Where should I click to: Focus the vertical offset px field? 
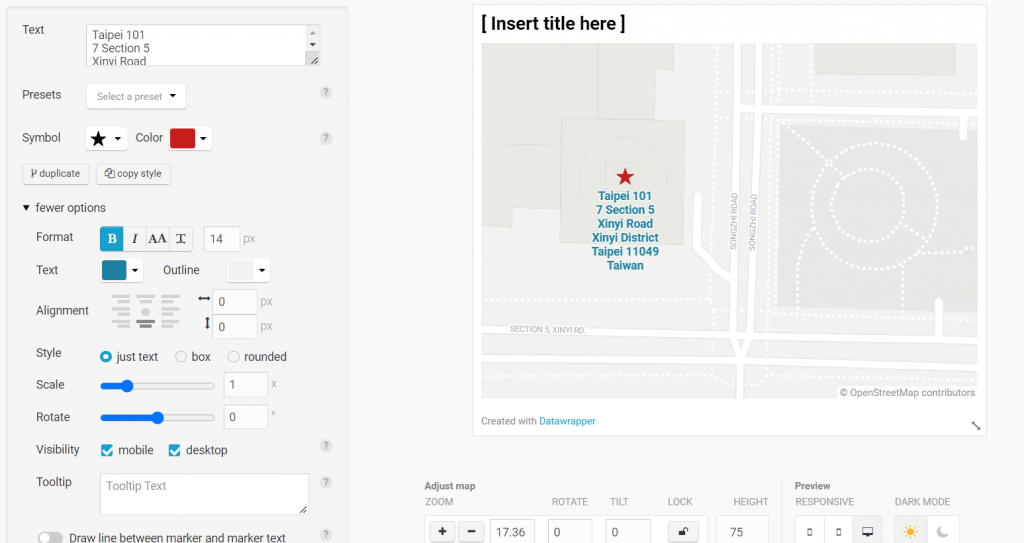click(234, 327)
